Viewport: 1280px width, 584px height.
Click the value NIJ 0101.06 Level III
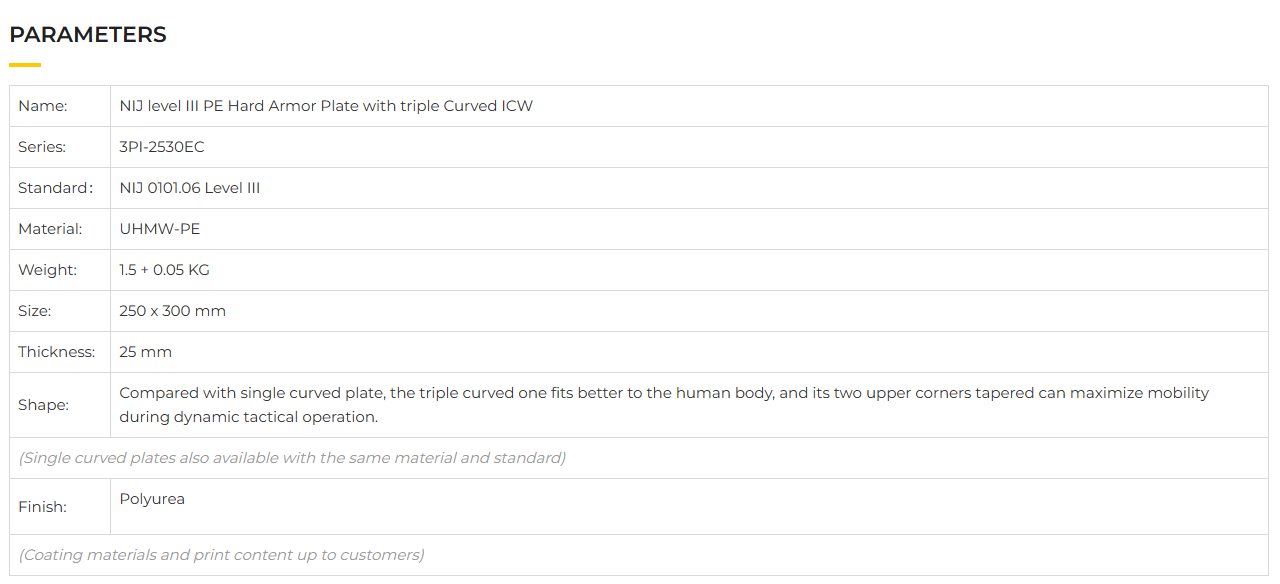click(x=190, y=188)
